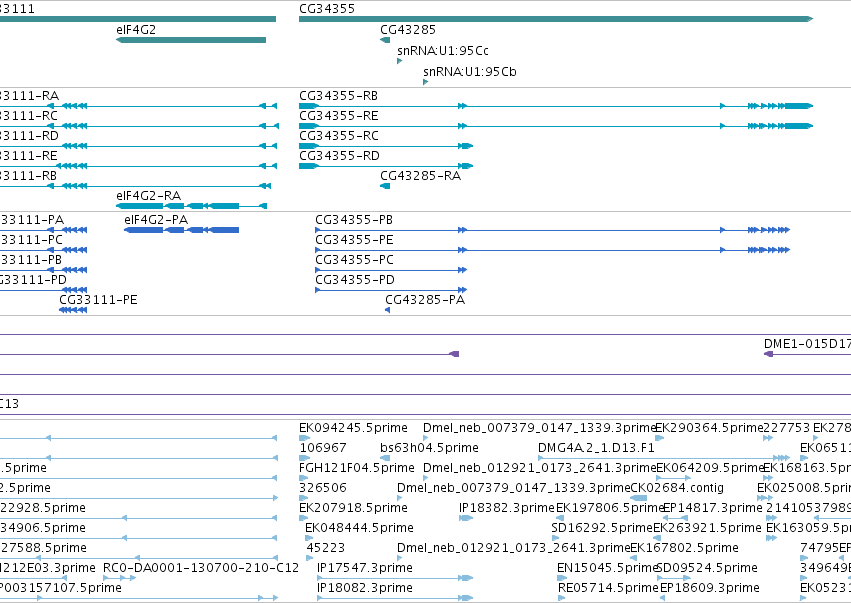Screen dimensions: 851x603
Task: Select the CG34355 gene bar
Action: pyautogui.click(x=556, y=19)
